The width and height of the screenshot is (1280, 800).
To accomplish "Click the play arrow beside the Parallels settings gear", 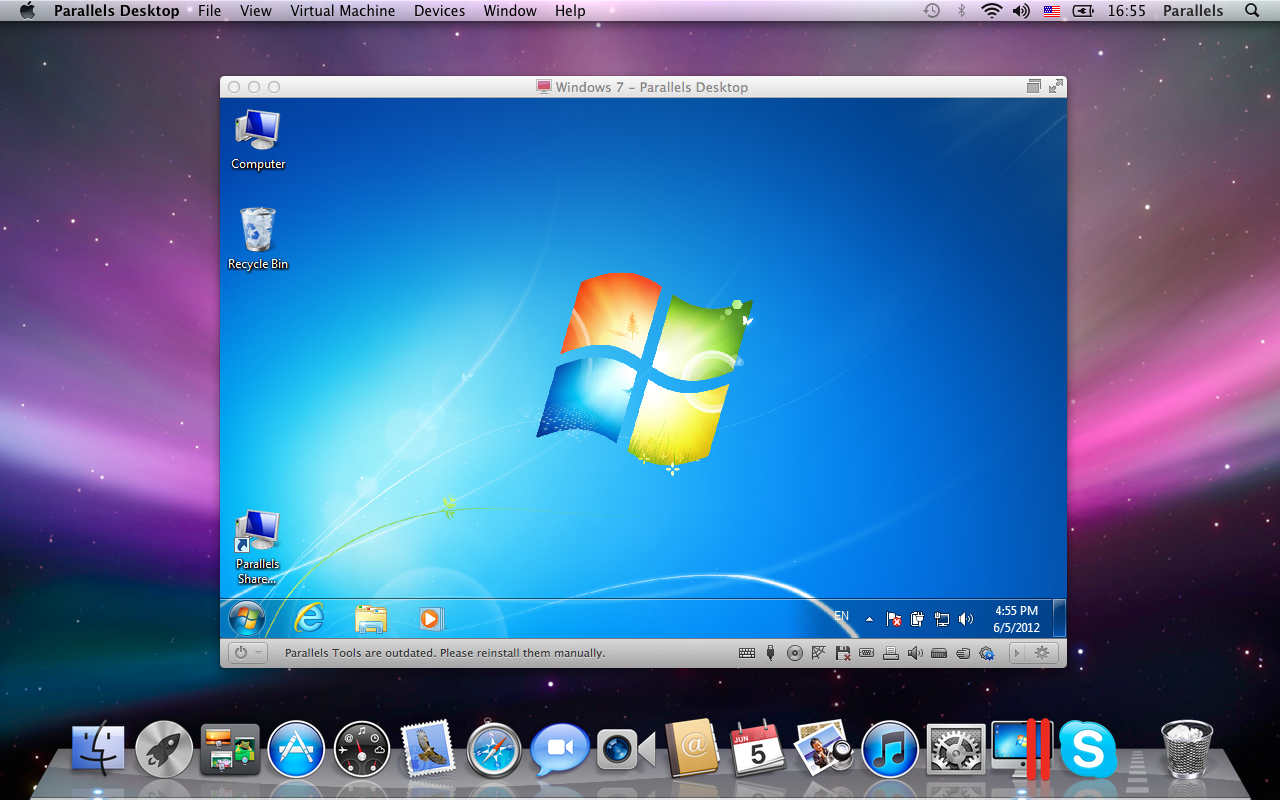I will coord(1018,653).
